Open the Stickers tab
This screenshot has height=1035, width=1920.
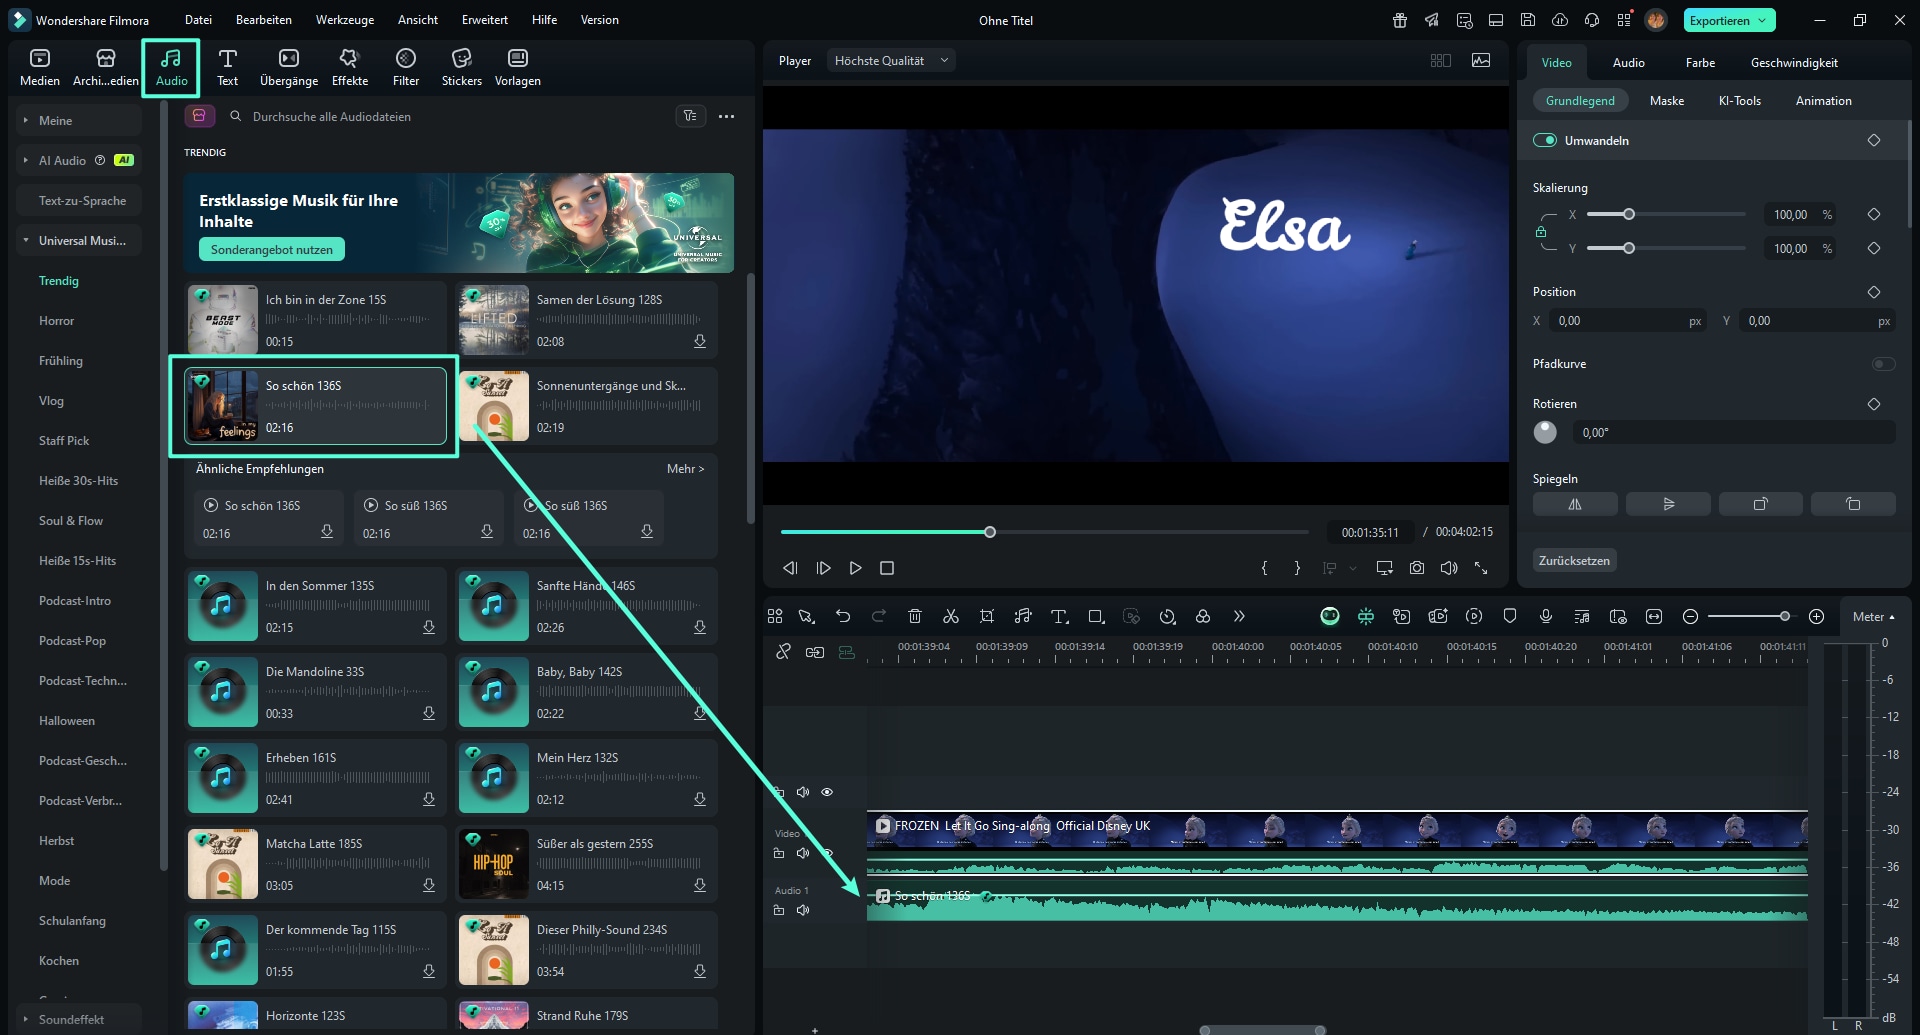[462, 67]
